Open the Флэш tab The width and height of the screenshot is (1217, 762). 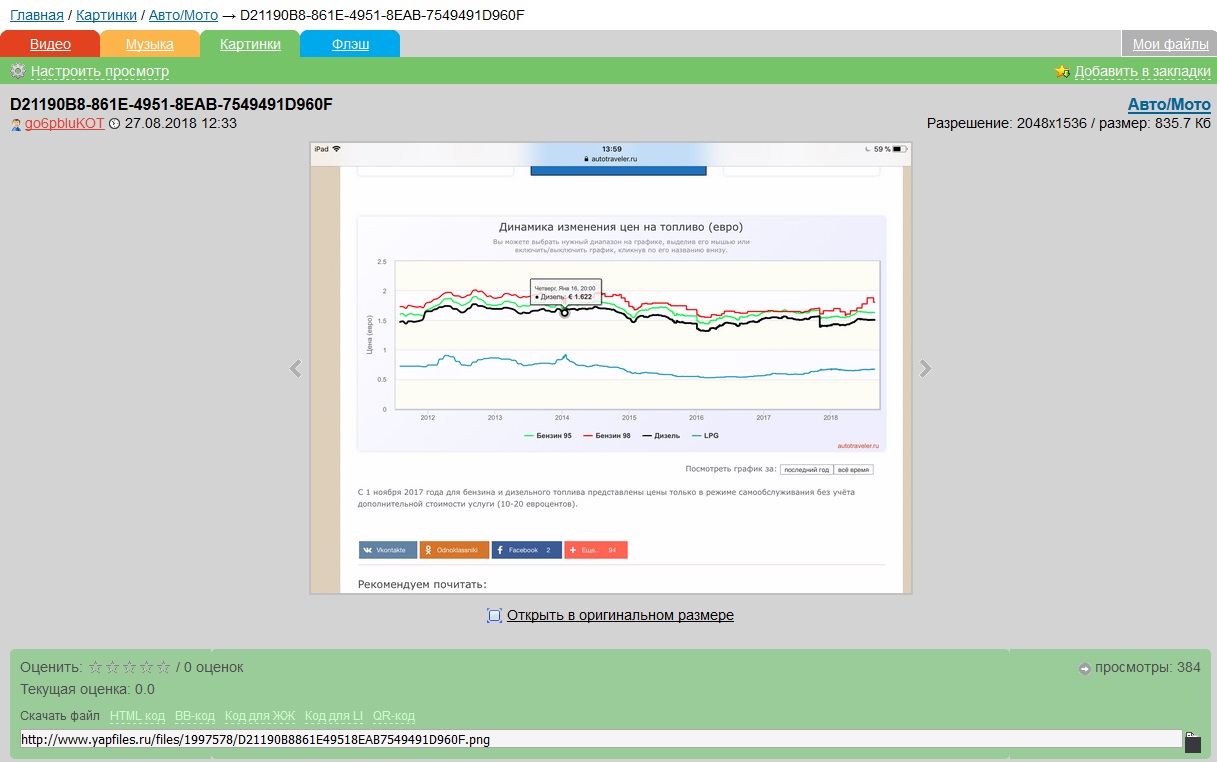[350, 44]
